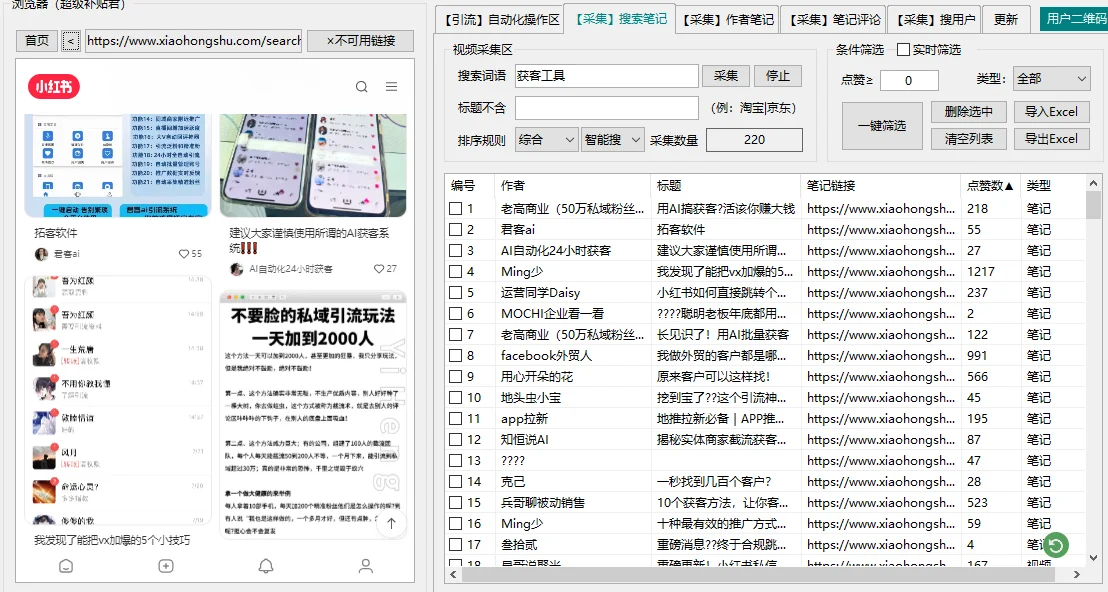The image size is (1108, 592).
Task: Select the Xiaohongshu home icon in bottom navigation
Action: coord(65,565)
